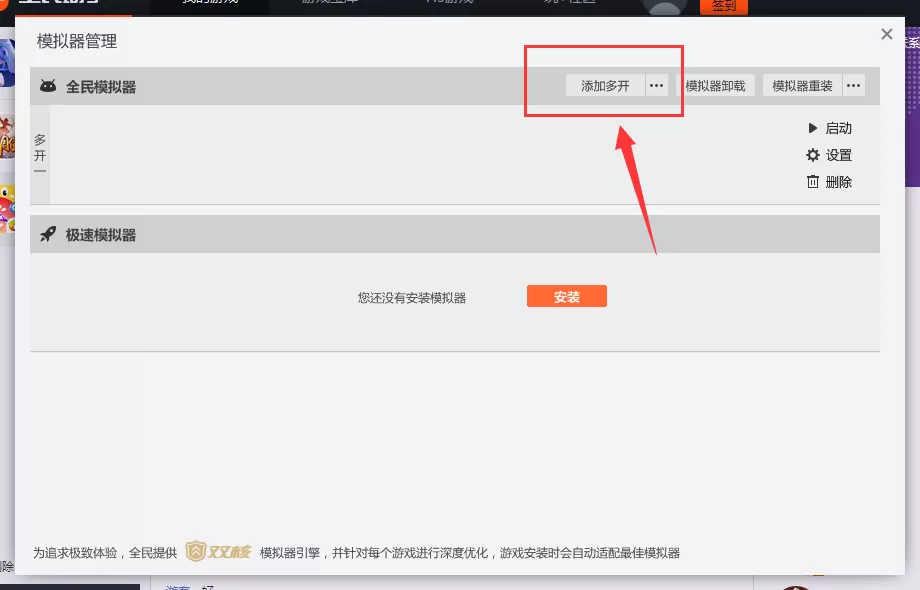Click the 全民模拟器 android icon
The height and width of the screenshot is (590, 920).
point(48,86)
